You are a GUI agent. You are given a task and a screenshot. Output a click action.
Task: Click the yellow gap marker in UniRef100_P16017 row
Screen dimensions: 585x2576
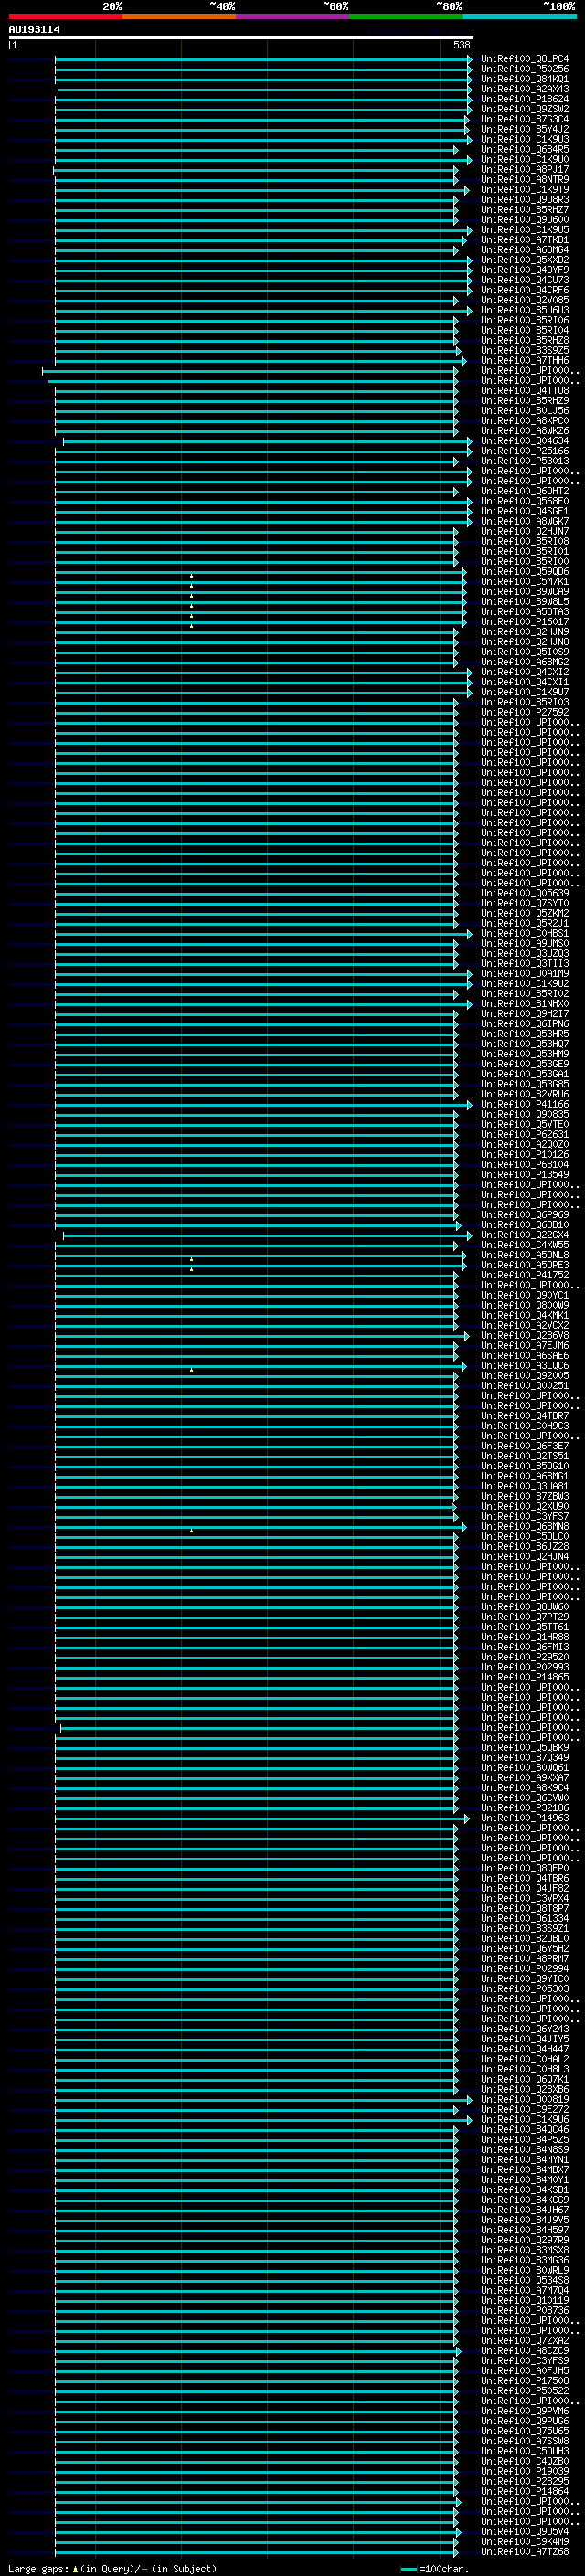click(191, 625)
